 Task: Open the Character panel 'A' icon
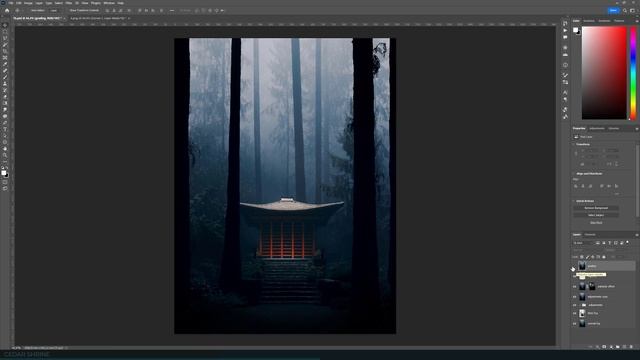click(565, 93)
